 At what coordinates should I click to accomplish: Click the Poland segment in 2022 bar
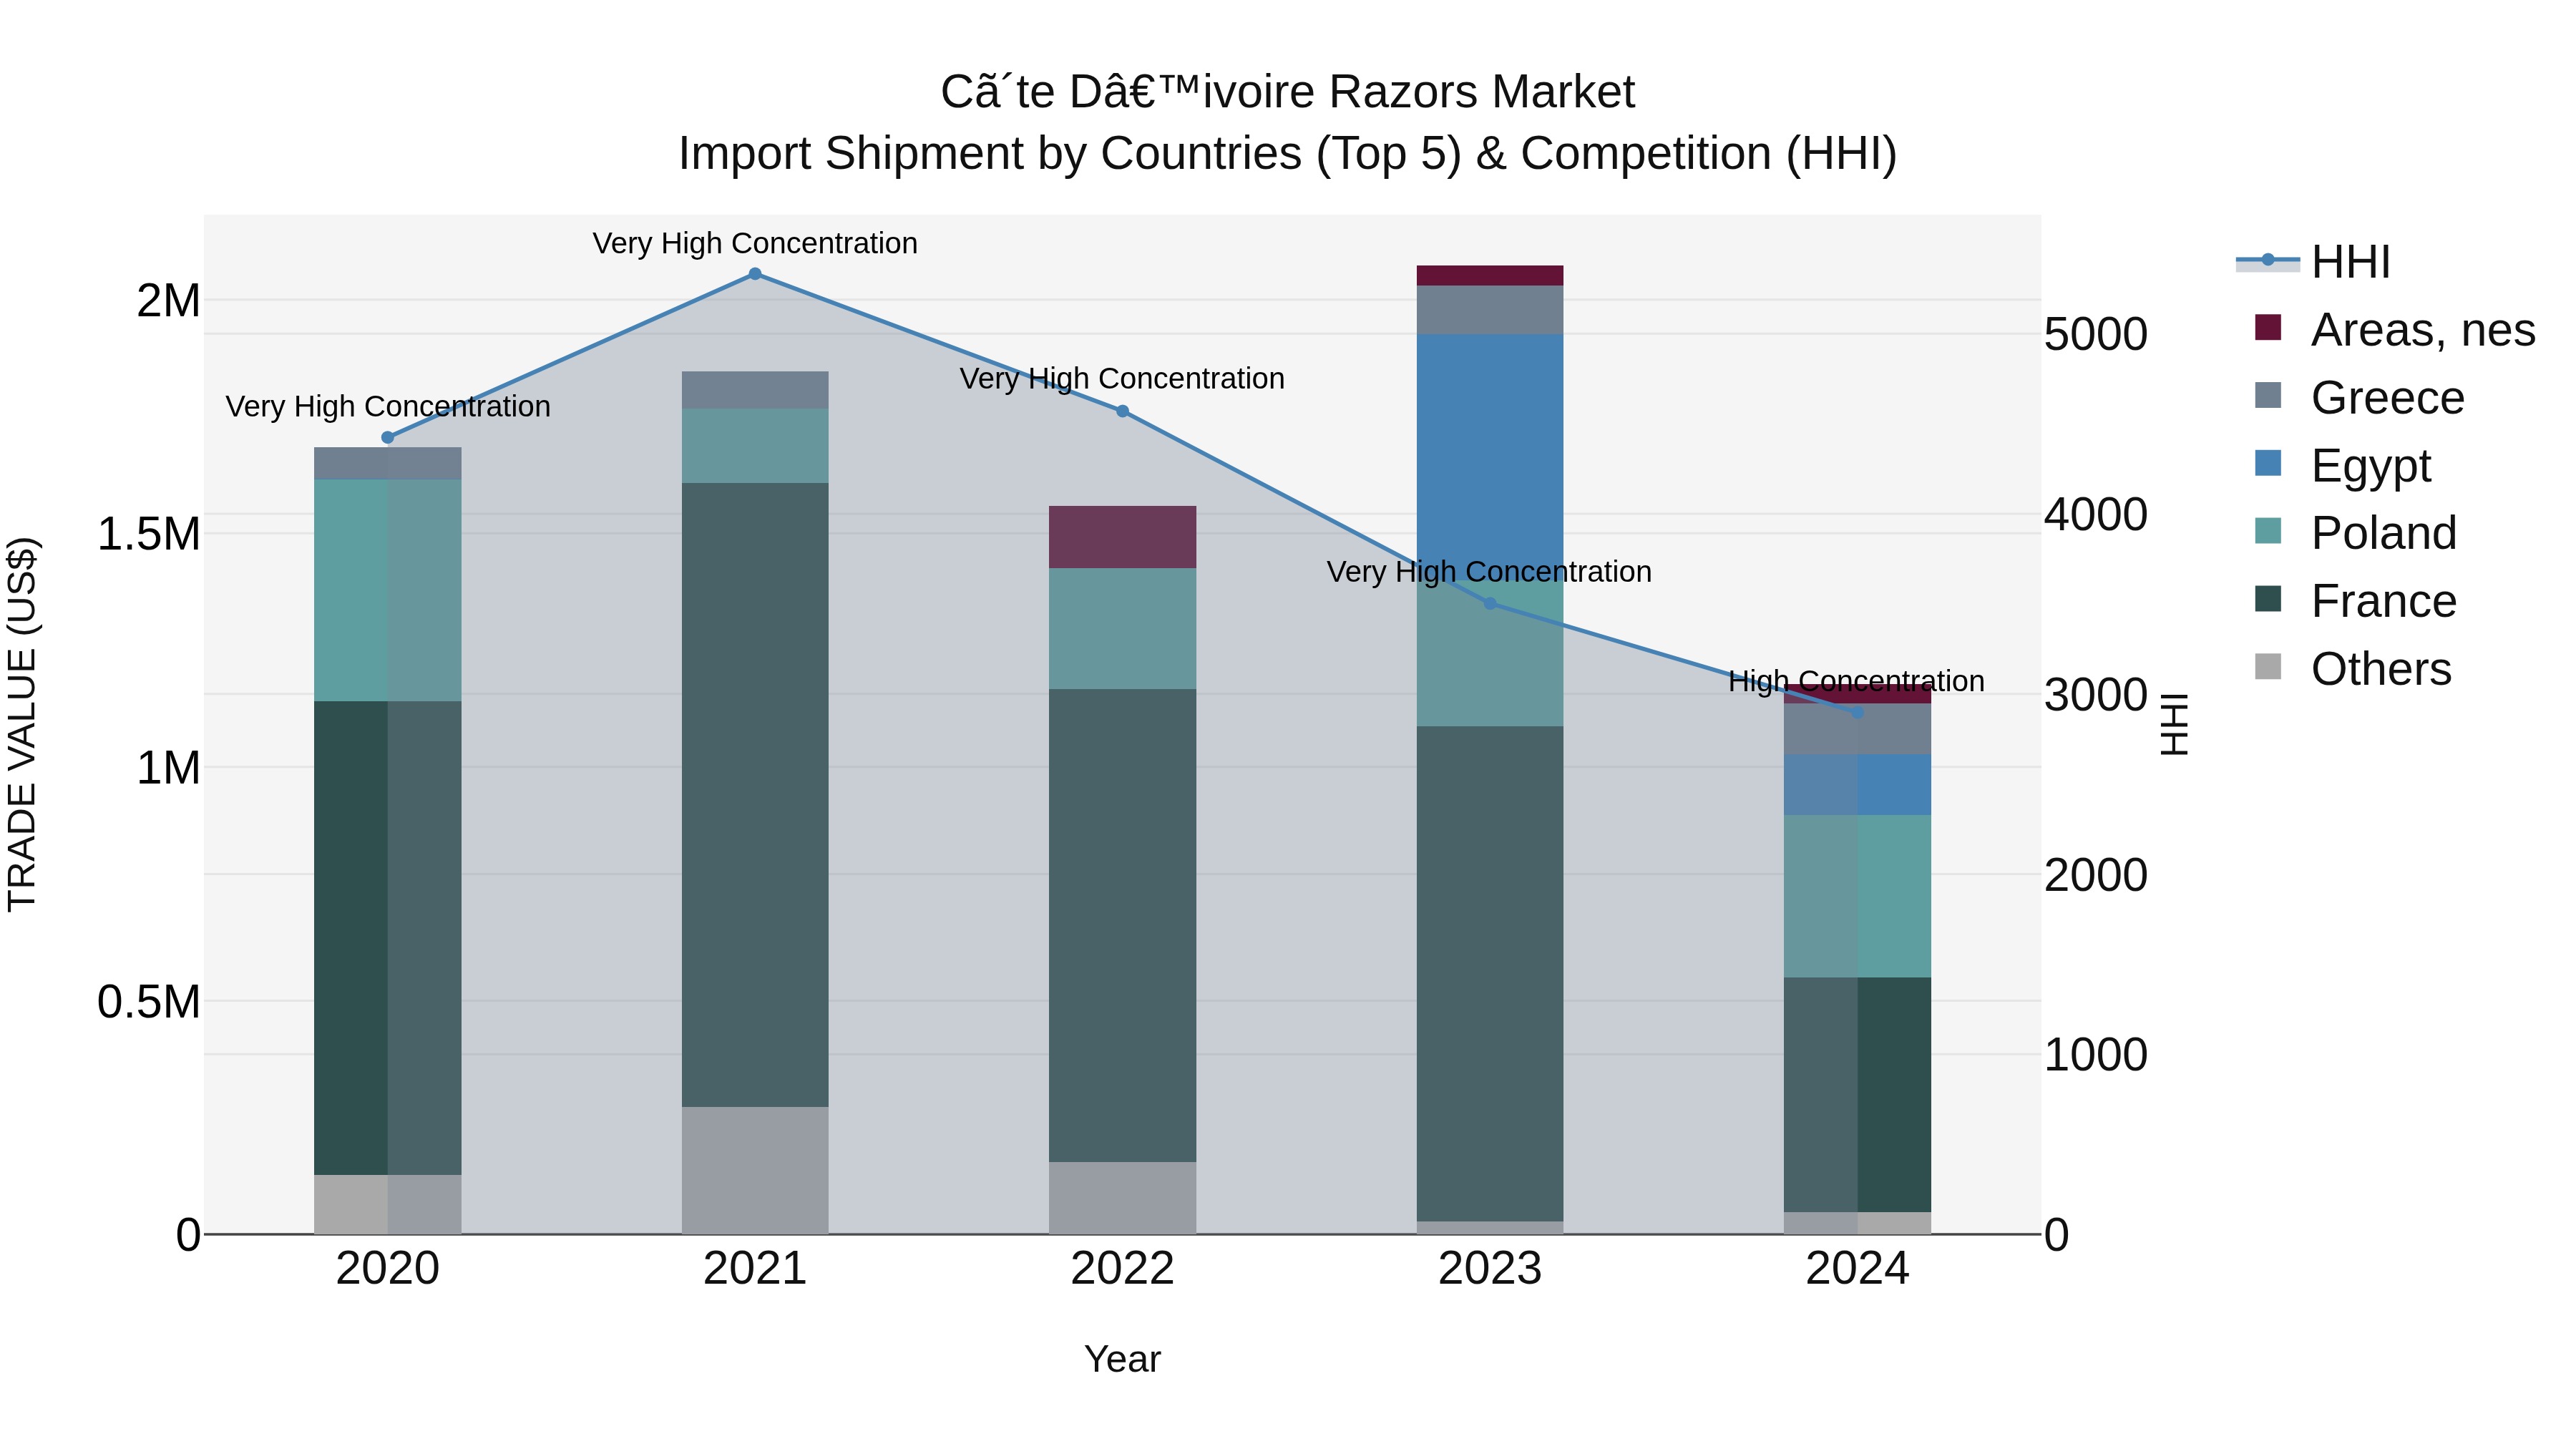pyautogui.click(x=1122, y=629)
